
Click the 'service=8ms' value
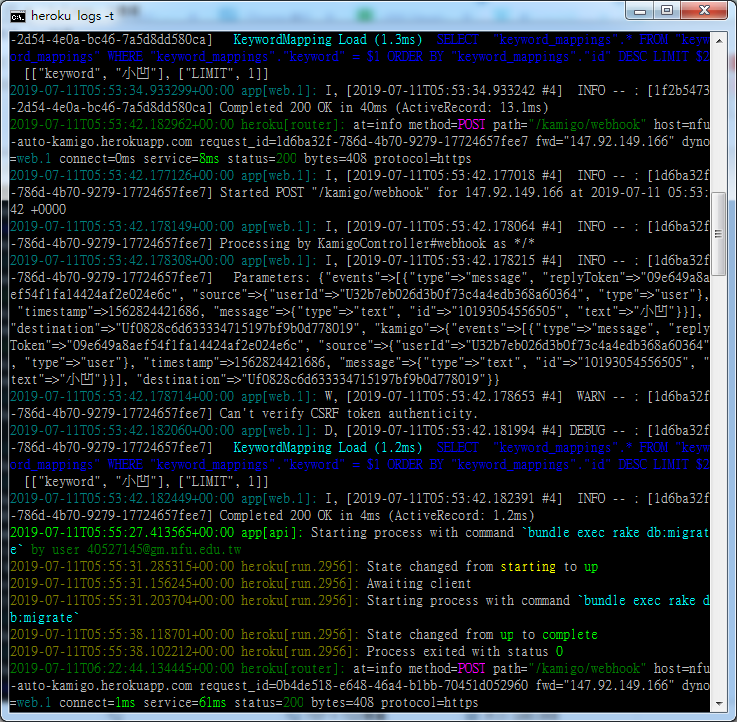point(181,159)
